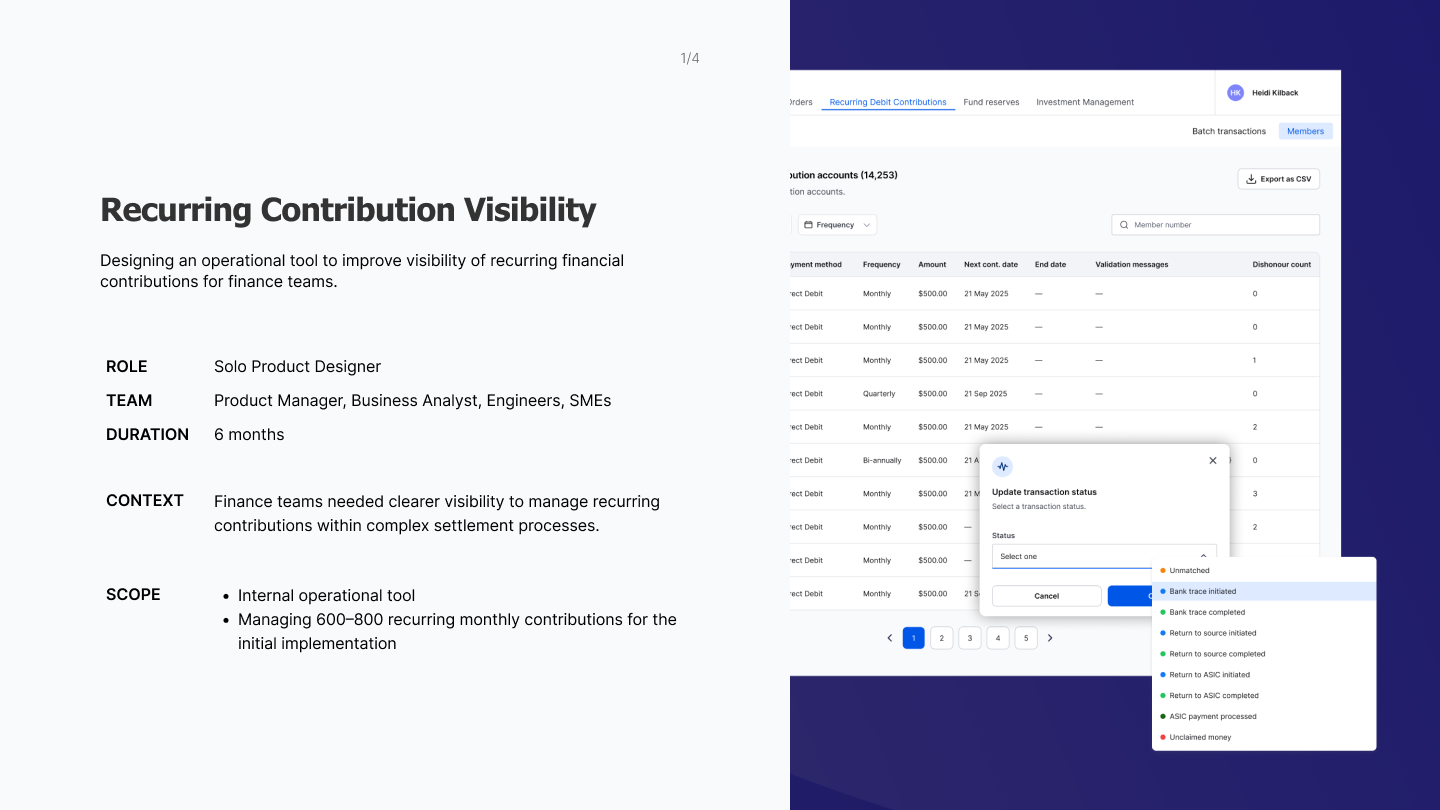1440x810 pixels.
Task: Select Return to ASIC completed
Action: (1264, 696)
